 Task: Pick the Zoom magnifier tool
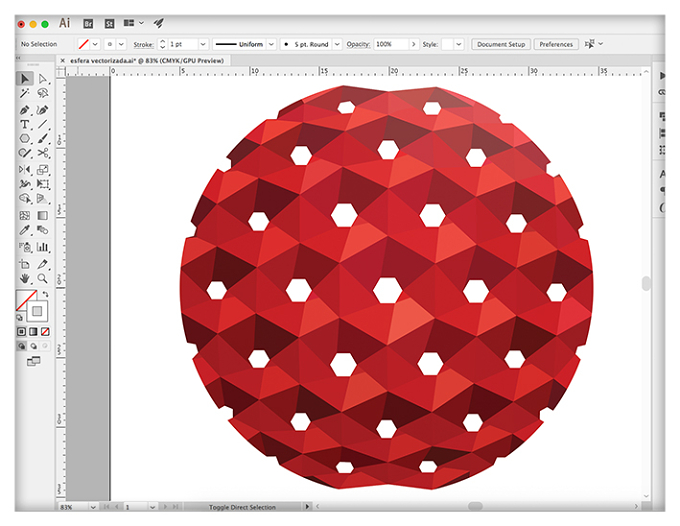[x=42, y=278]
